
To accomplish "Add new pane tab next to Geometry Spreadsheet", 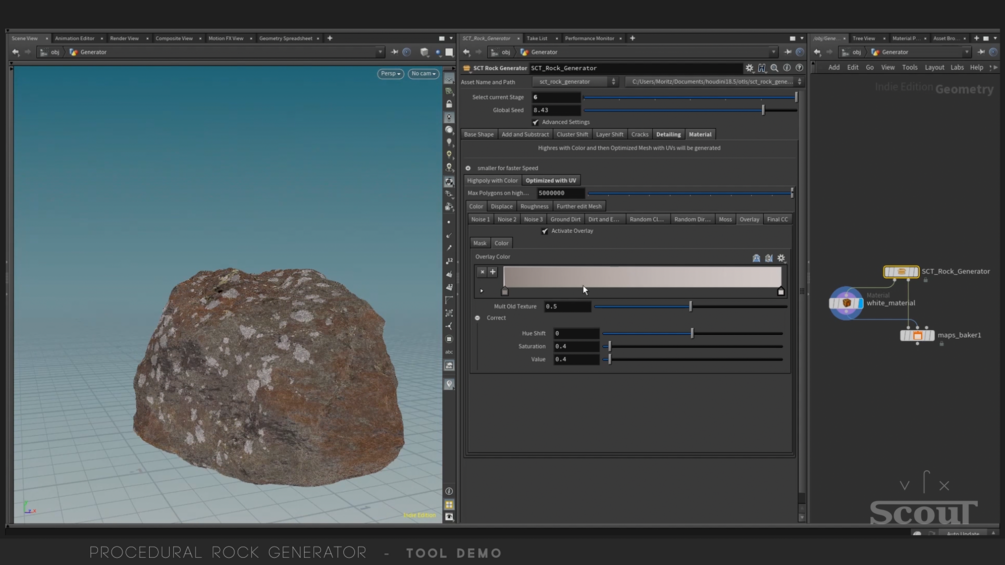I will 330,38.
